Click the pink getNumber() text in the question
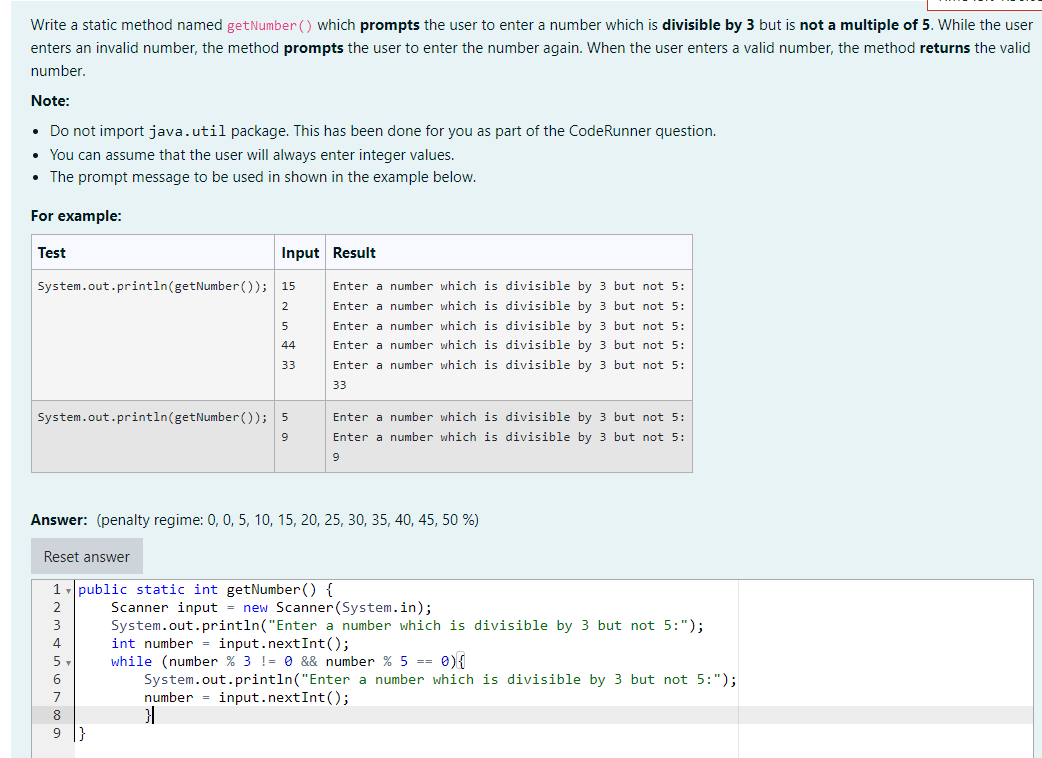Image resolution: width=1042 pixels, height=758 pixels. pyautogui.click(x=269, y=26)
